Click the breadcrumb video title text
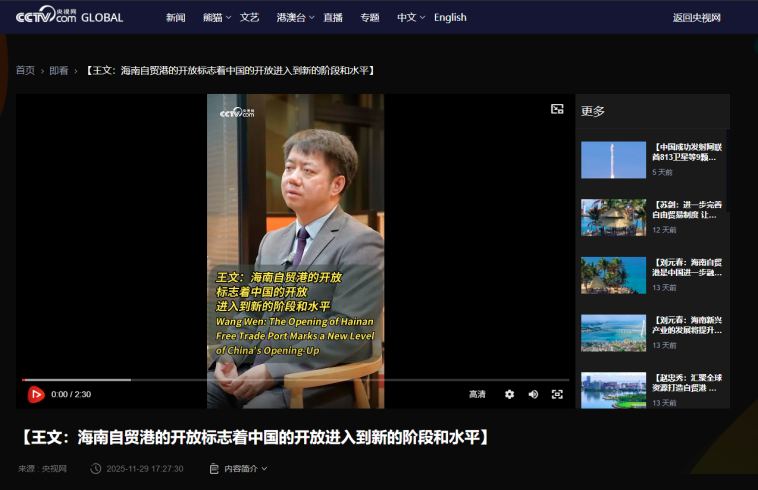 (x=230, y=71)
